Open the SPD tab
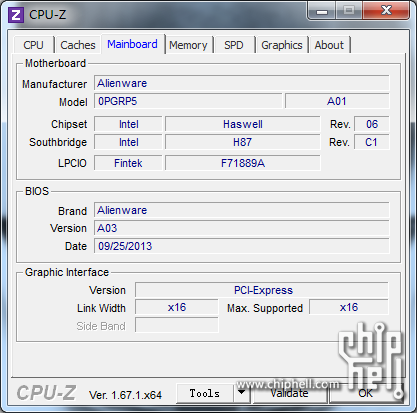This screenshot has width=417, height=413. point(234,45)
